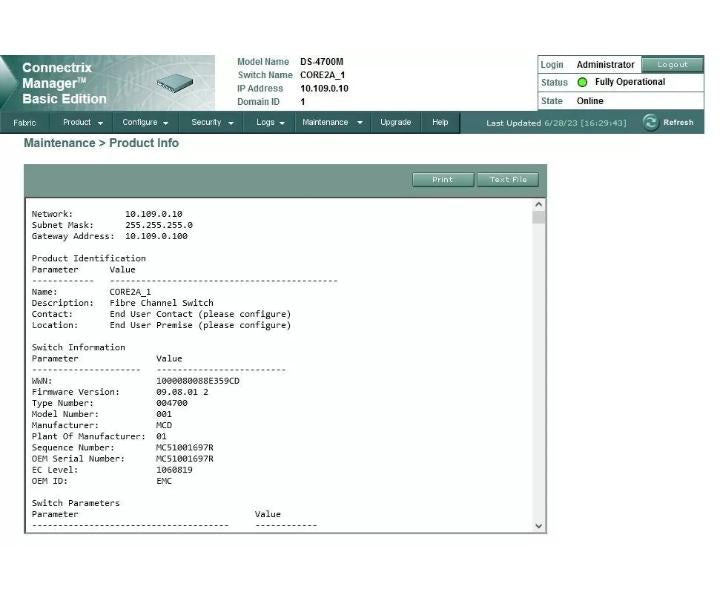Click the Connectrix Manager Basic Edition logo
This screenshot has height=600, width=720.
pyautogui.click(x=64, y=83)
